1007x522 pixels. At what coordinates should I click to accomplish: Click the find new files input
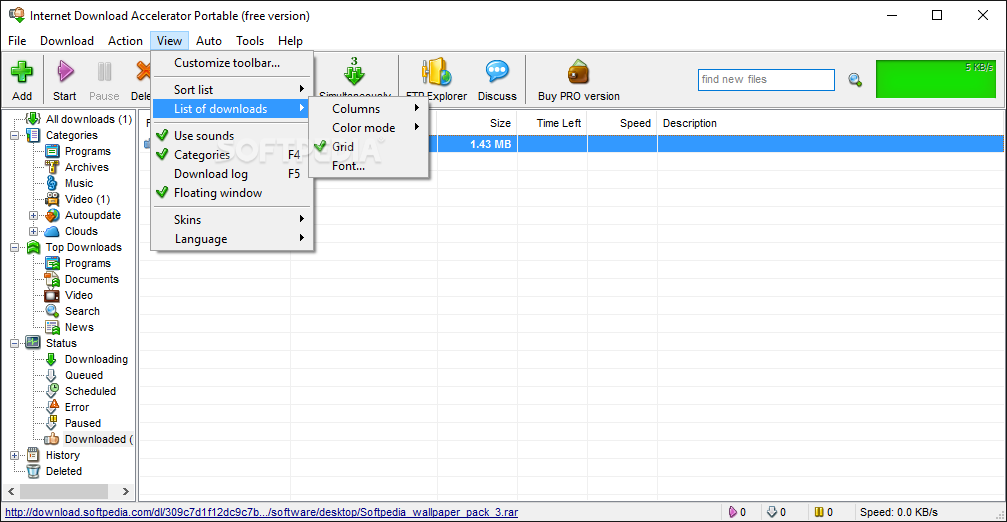pos(766,80)
